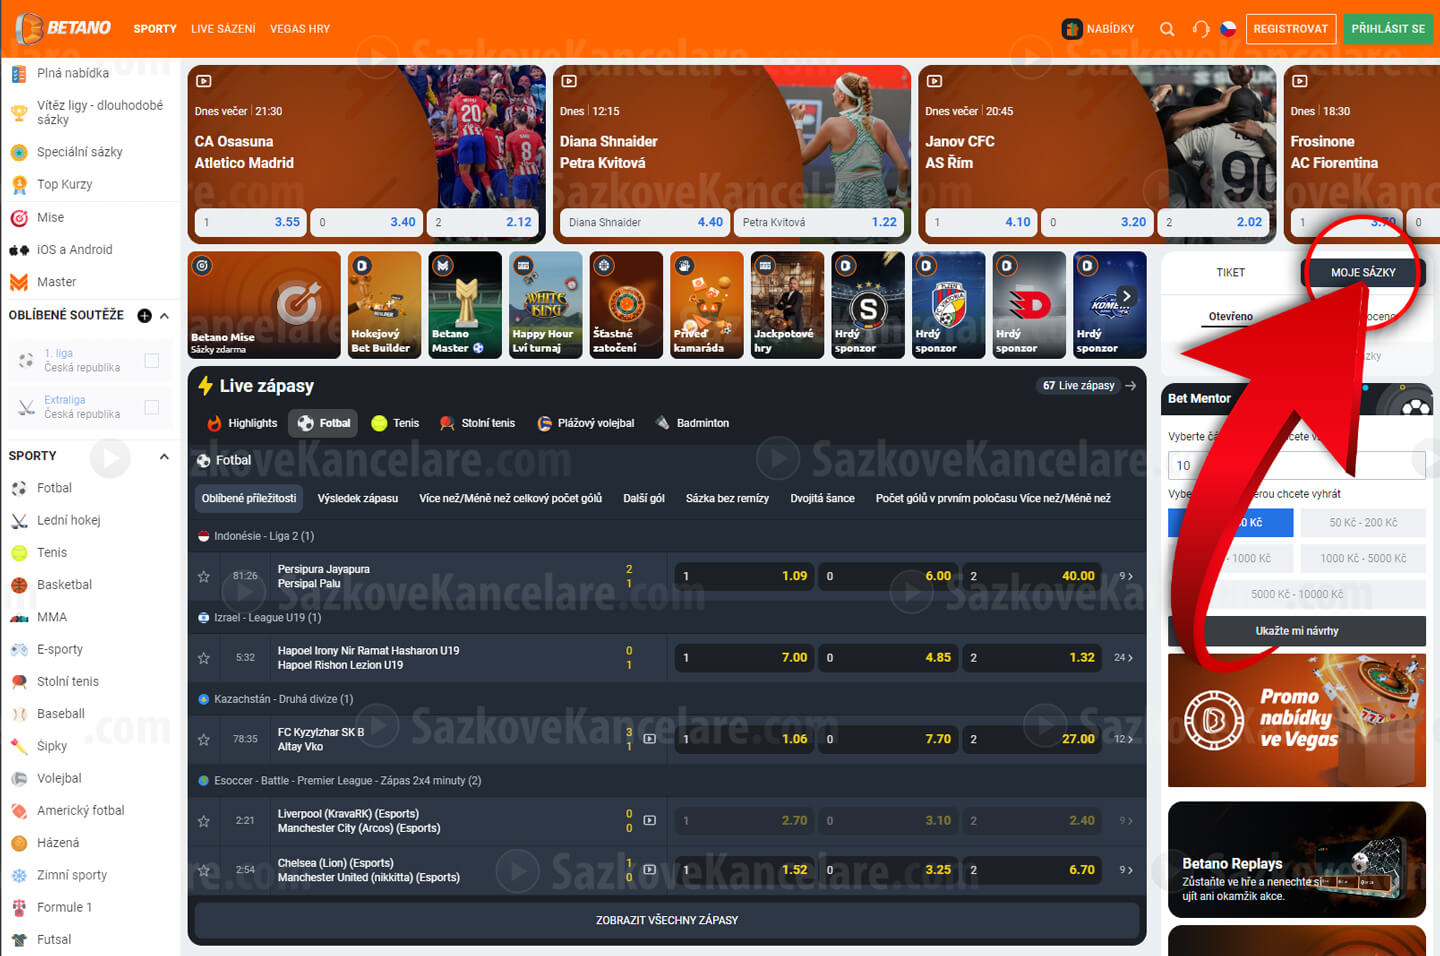Click the Betano logo
The image size is (1440, 956).
(64, 28)
